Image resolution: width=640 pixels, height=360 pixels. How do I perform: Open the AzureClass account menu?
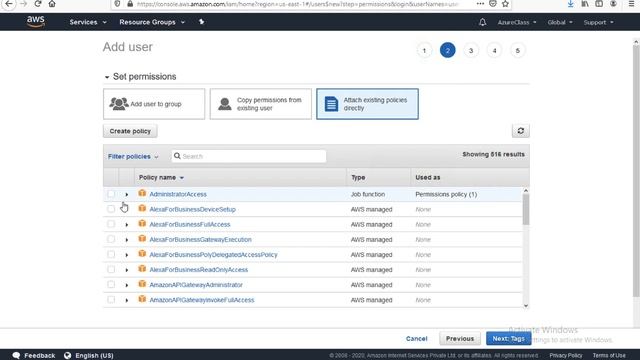point(517,22)
